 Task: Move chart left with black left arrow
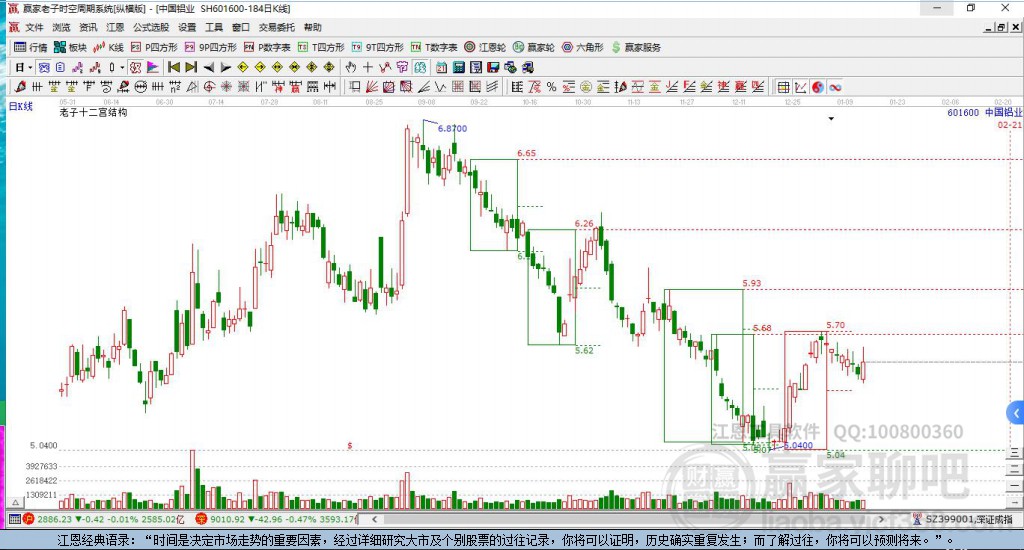tap(208, 67)
